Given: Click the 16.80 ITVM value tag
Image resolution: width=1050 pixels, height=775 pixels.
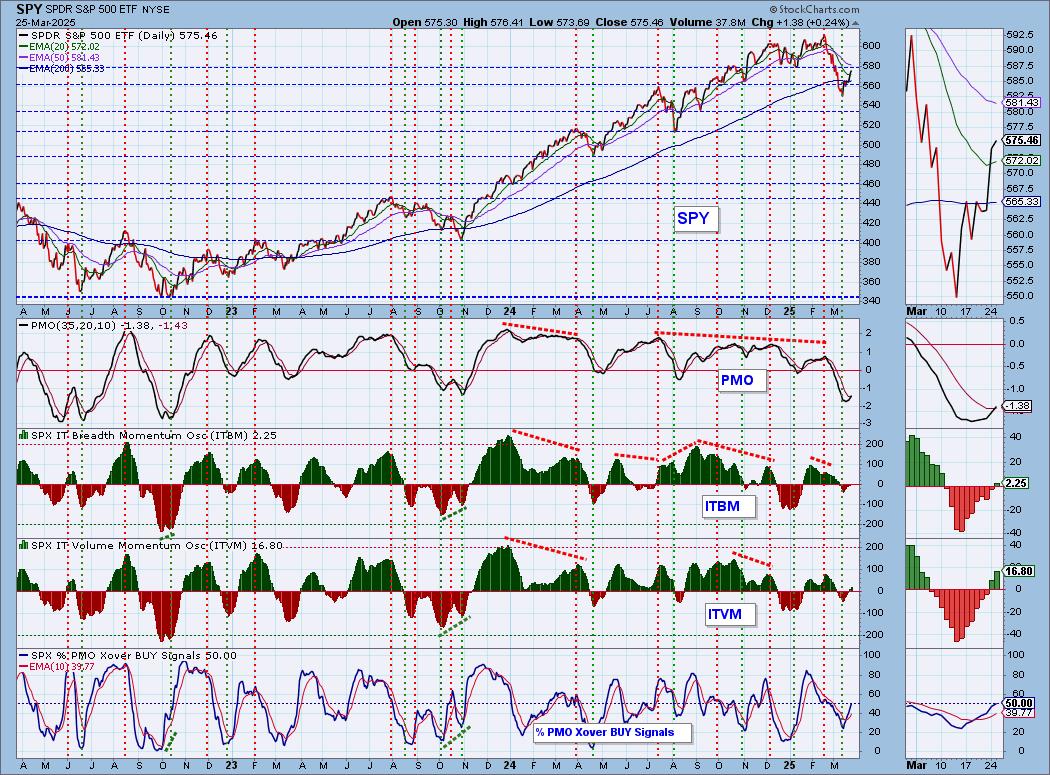Looking at the screenshot, I should pyautogui.click(x=1019, y=571).
